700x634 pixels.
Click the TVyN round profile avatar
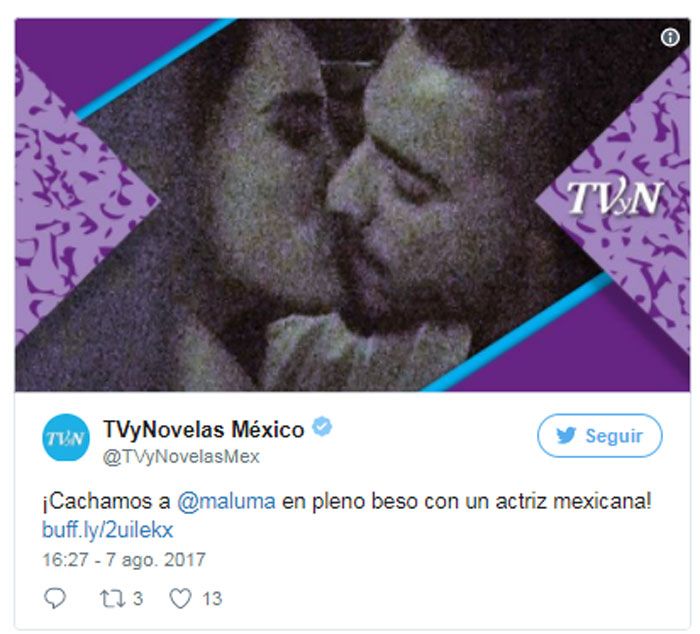click(x=66, y=438)
